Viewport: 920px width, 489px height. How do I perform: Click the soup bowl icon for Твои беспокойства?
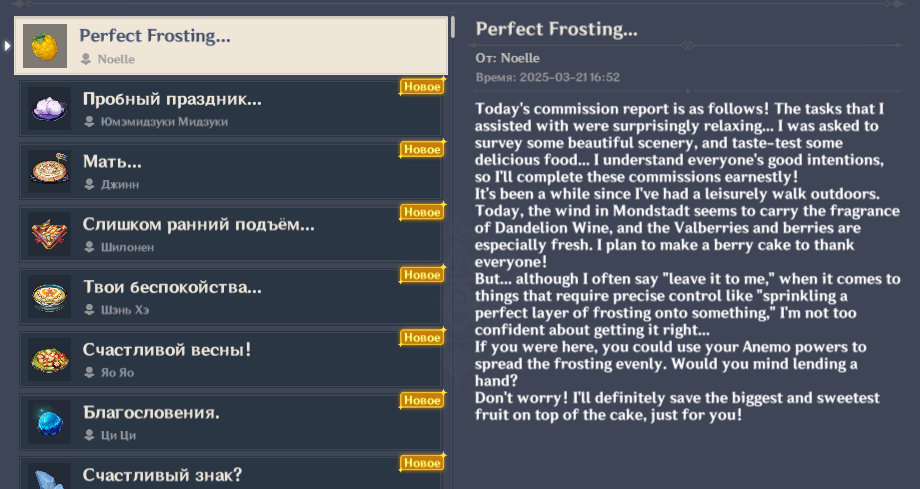click(50, 296)
